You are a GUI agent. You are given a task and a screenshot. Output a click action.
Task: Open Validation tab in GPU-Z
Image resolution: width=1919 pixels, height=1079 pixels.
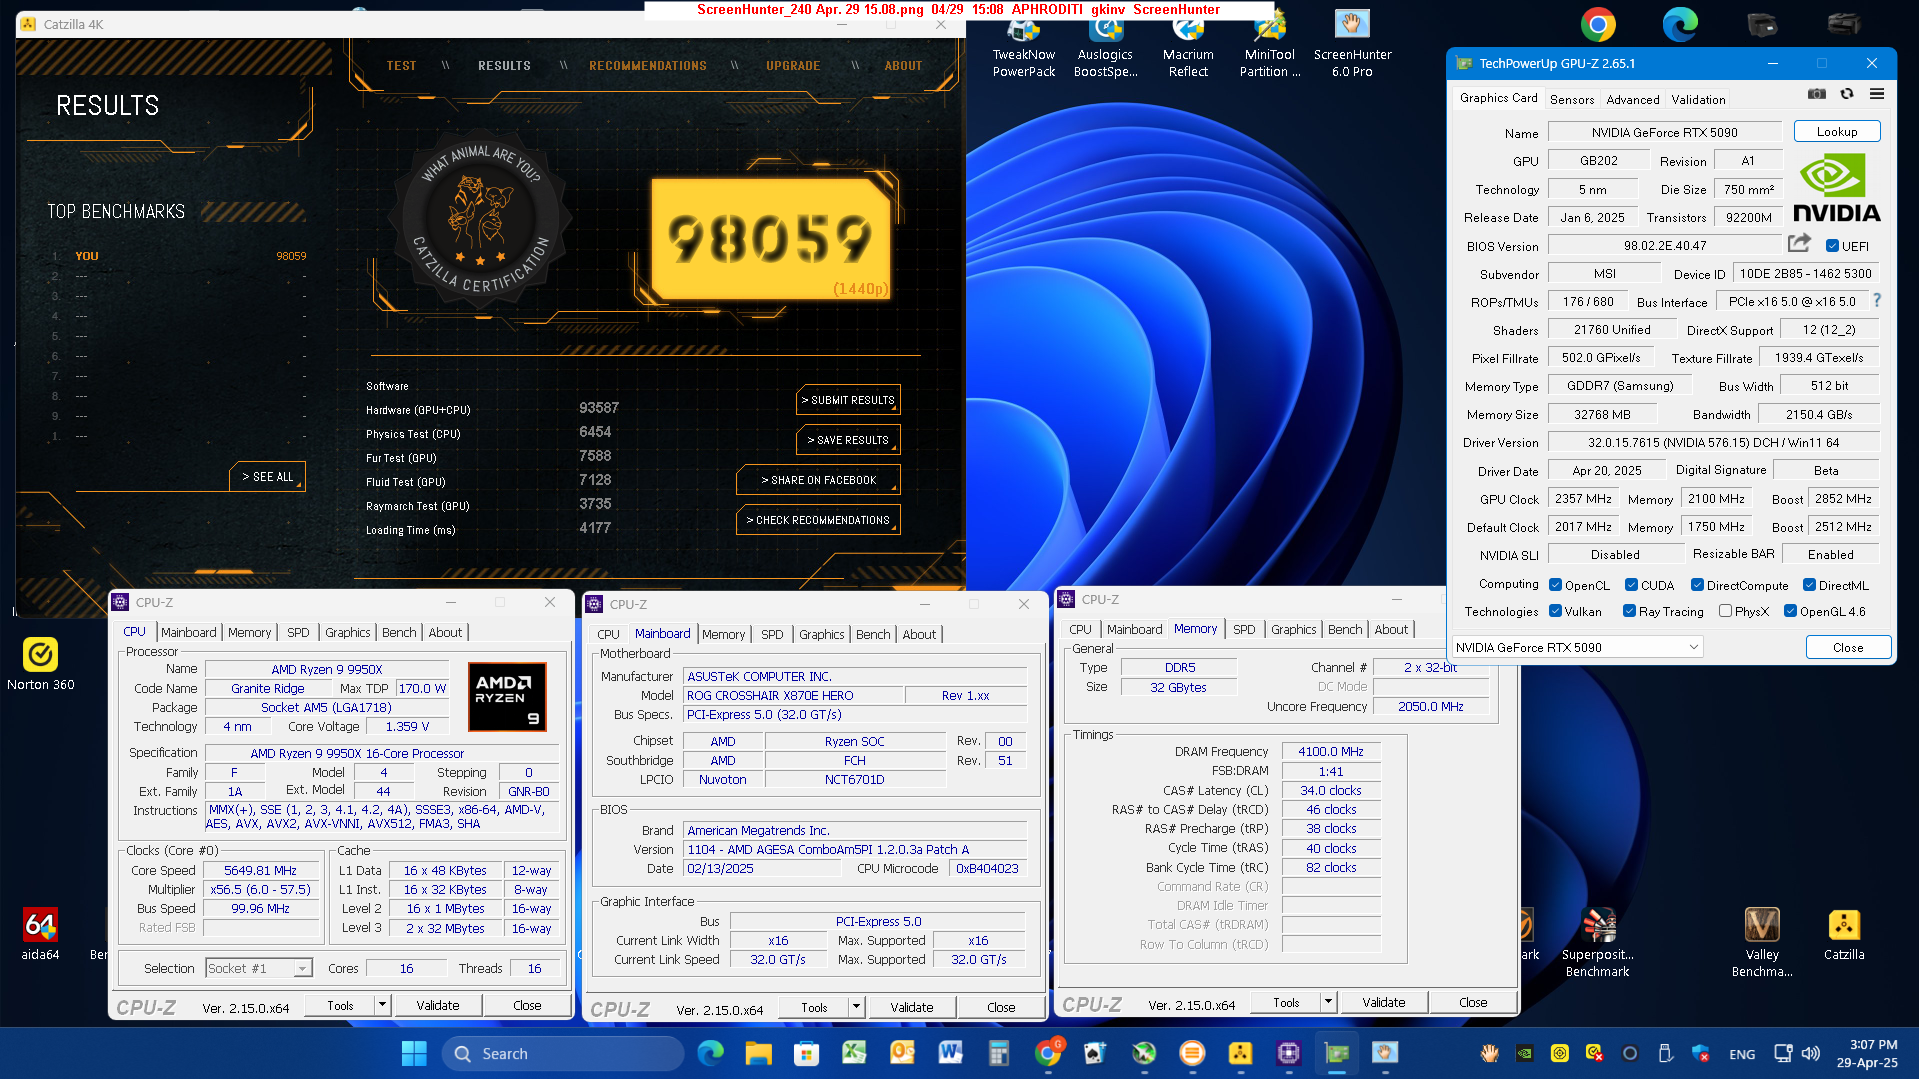click(x=1698, y=99)
